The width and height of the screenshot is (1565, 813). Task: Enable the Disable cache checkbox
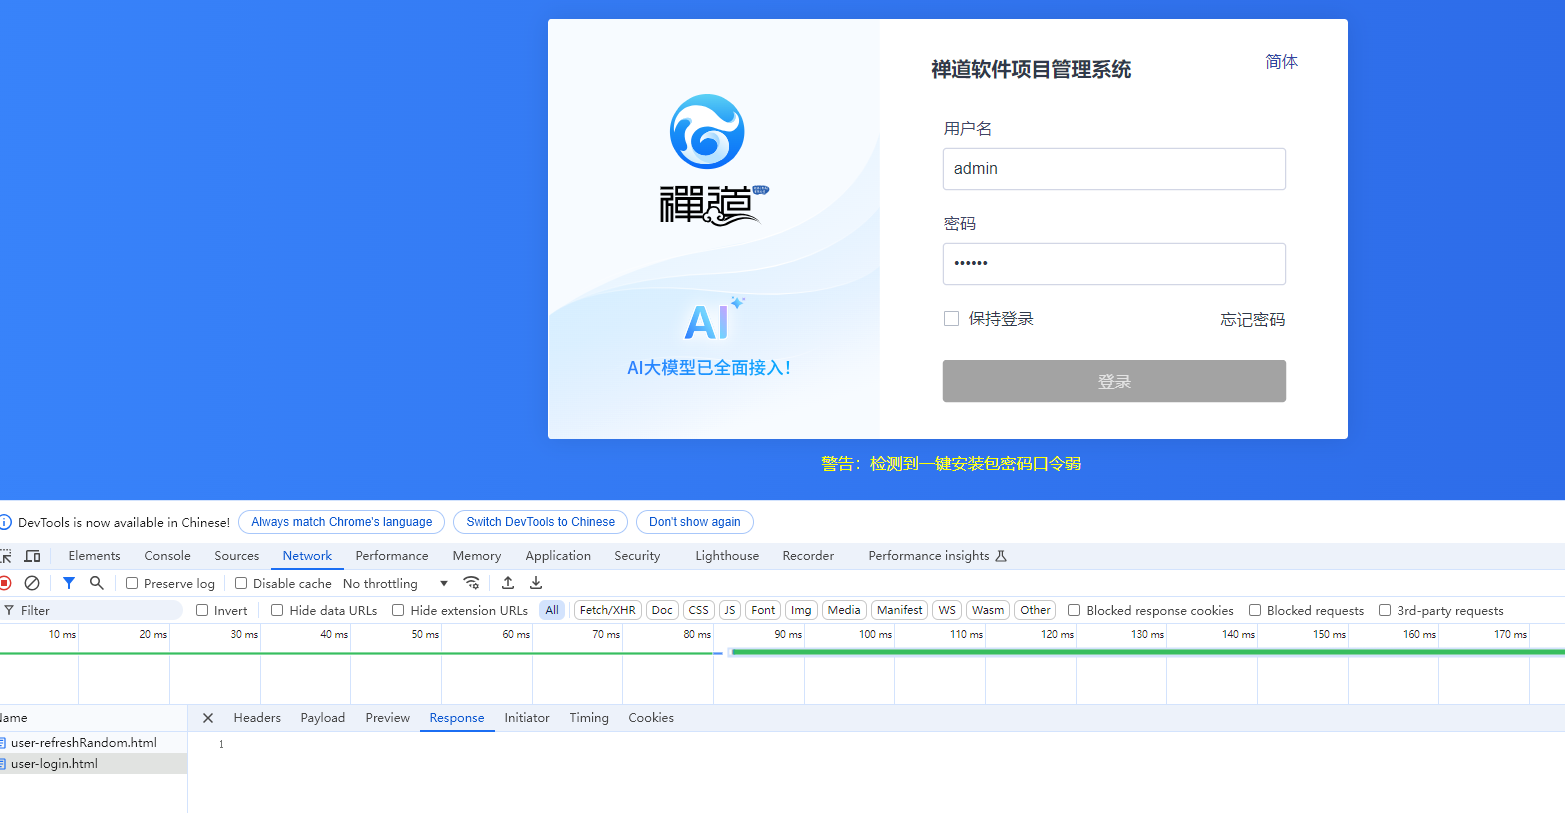pyautogui.click(x=241, y=583)
